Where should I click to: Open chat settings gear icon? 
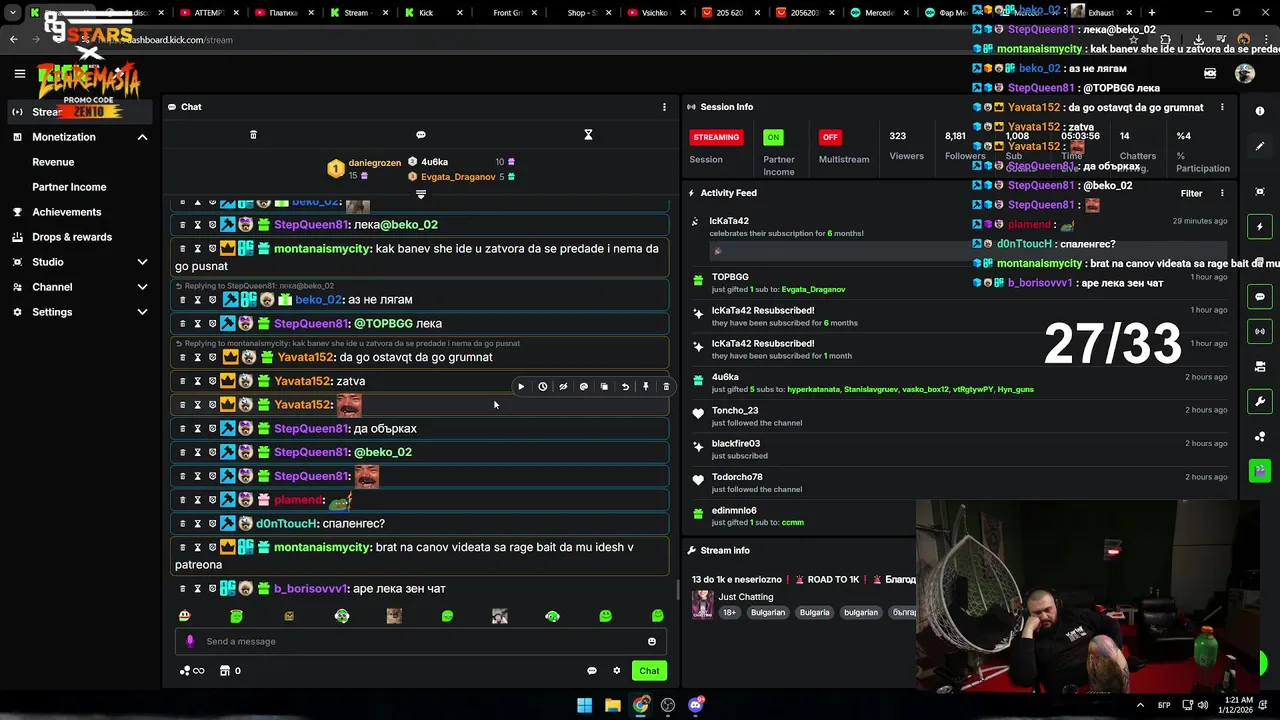[617, 671]
